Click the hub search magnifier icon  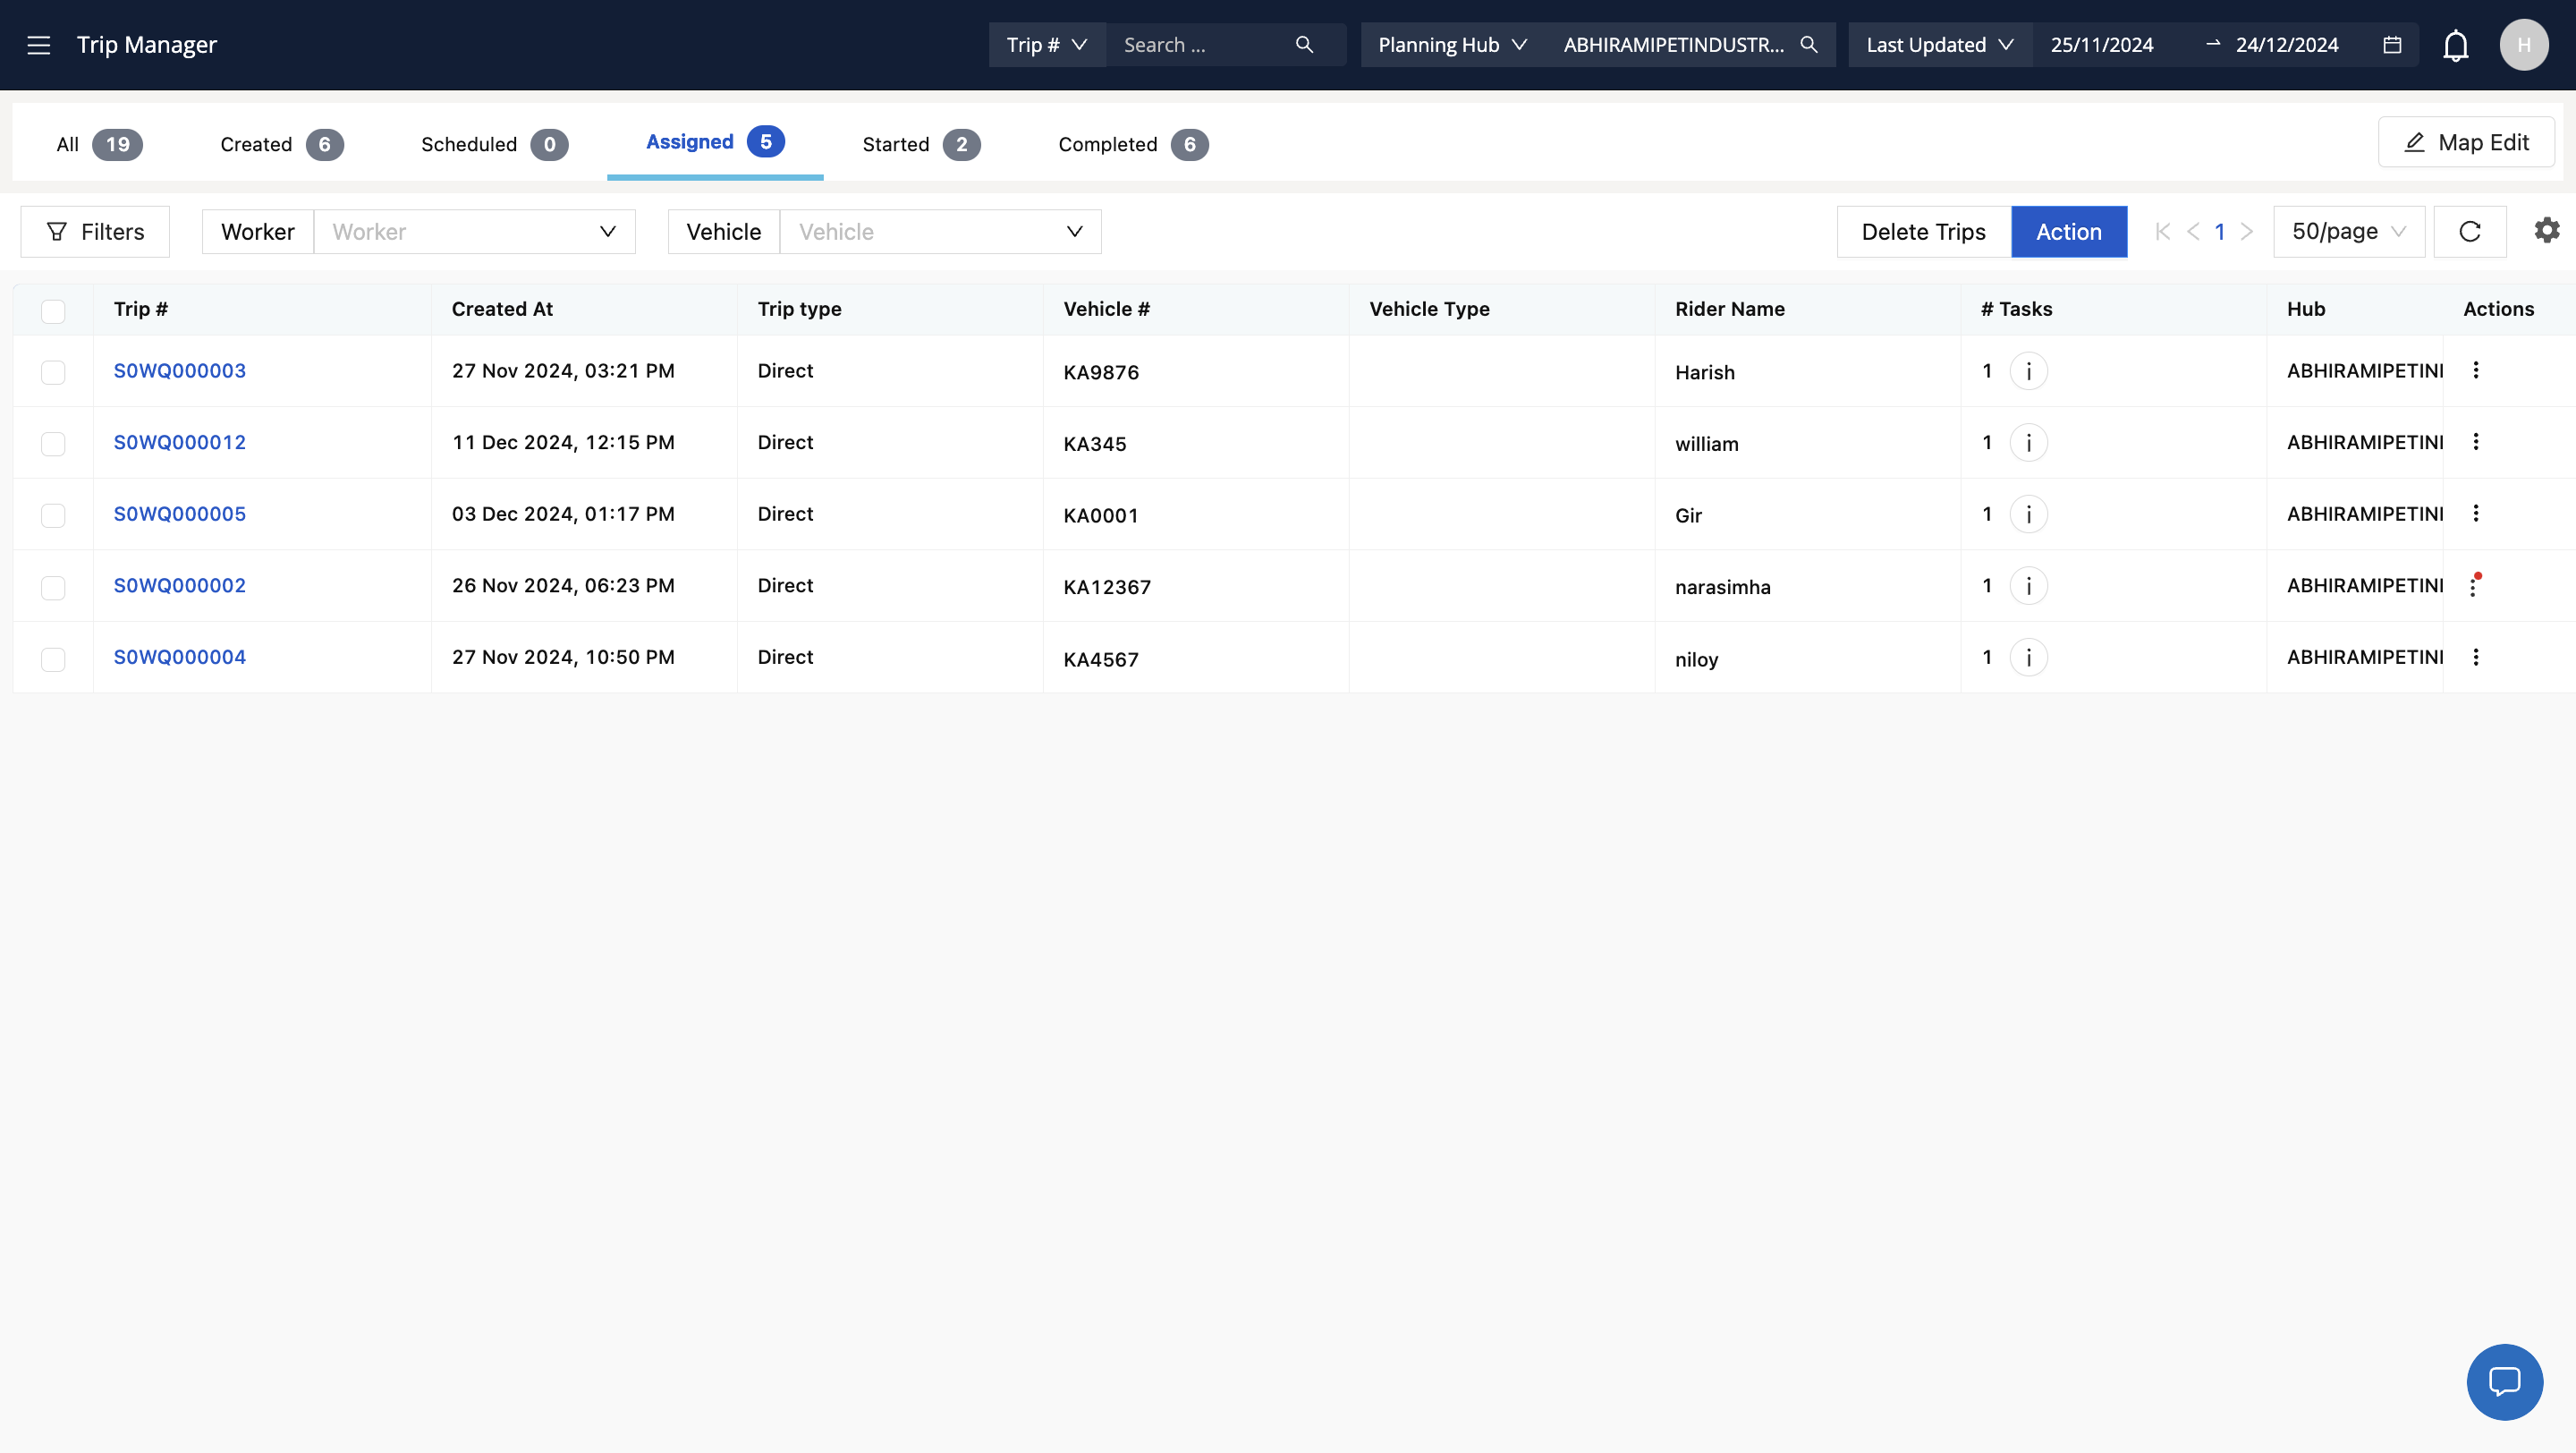tap(1809, 45)
